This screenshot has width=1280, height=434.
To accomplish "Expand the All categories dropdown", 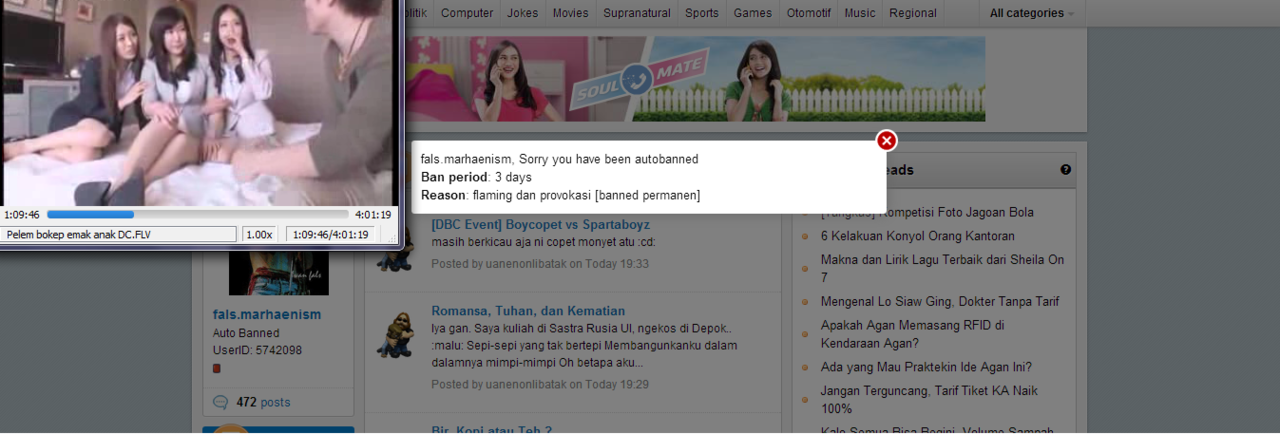I will click(1032, 13).
